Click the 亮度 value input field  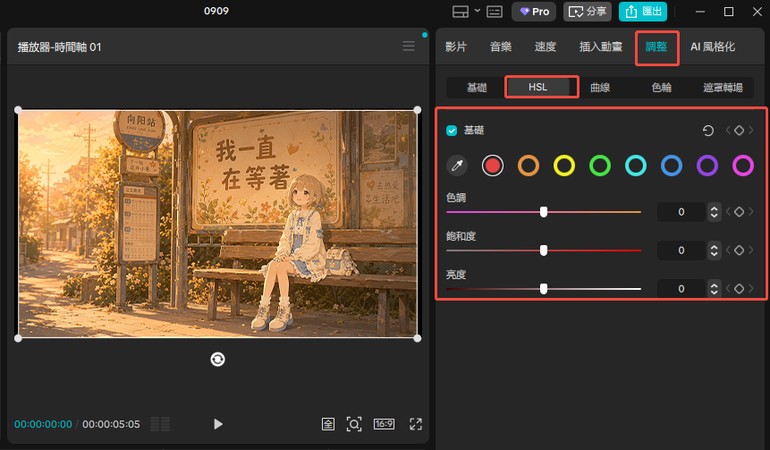681,288
